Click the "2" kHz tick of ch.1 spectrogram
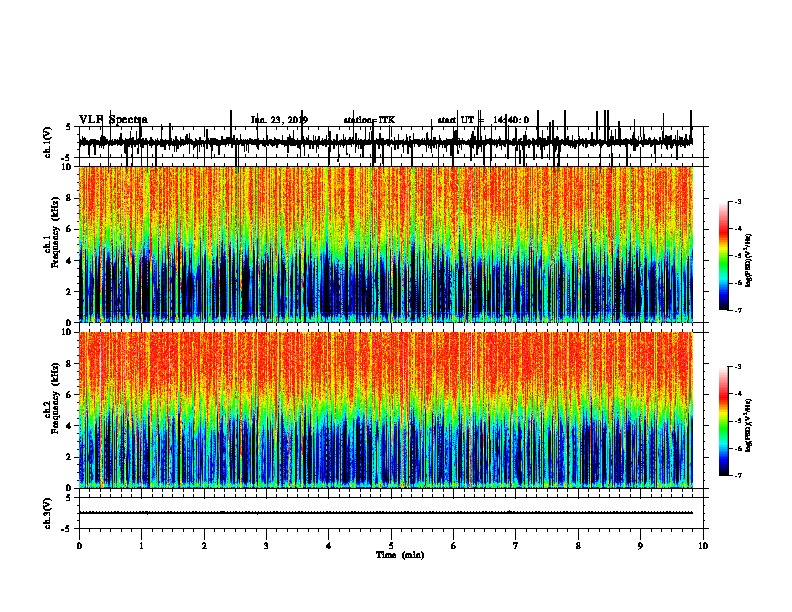This screenshot has height=612, width=792. coord(70,291)
